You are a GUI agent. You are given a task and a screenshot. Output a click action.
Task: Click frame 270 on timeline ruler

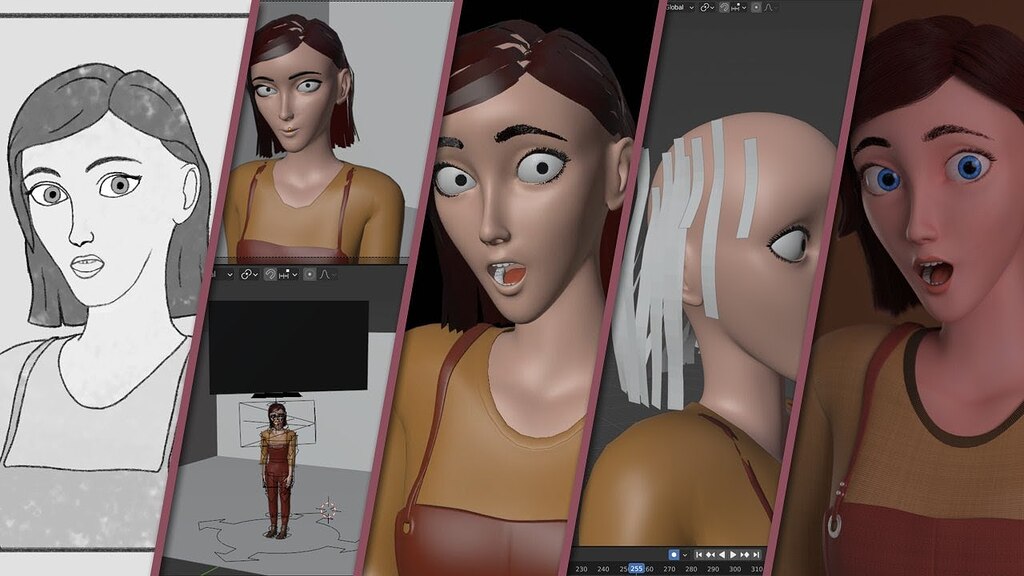point(669,569)
